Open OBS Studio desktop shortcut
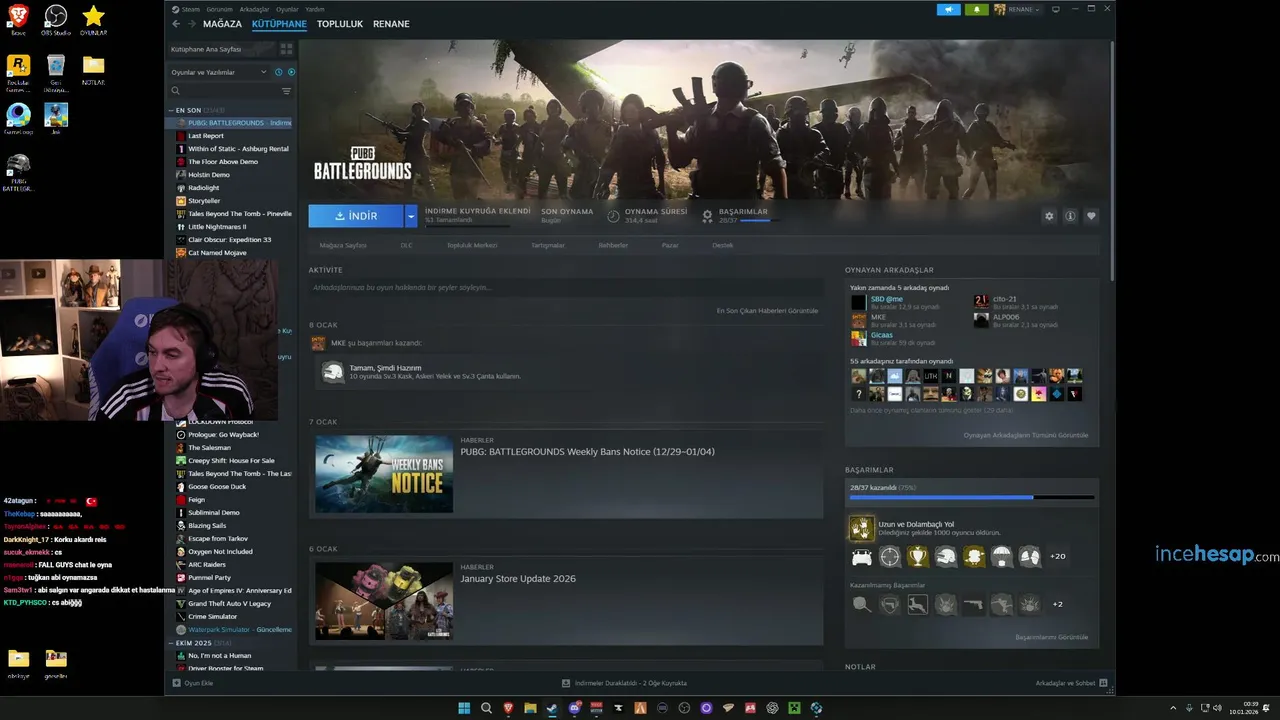This screenshot has height=720, width=1280. pos(56,20)
